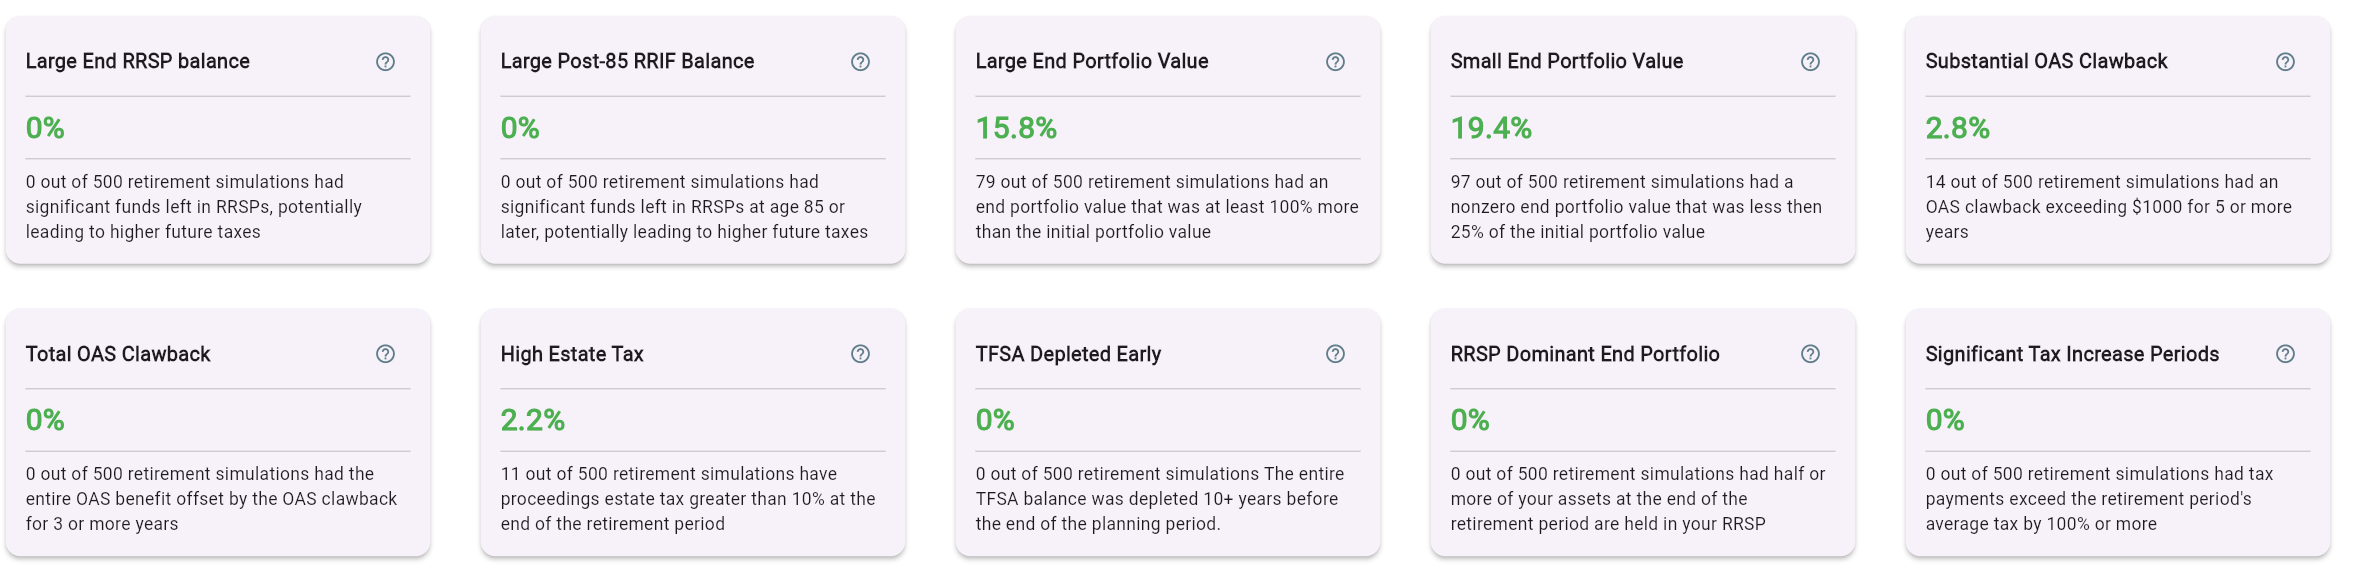Viewport: 2357px width, 580px height.
Task: Click the 19.4% Small End Portfolio figure
Action: [x=1491, y=128]
